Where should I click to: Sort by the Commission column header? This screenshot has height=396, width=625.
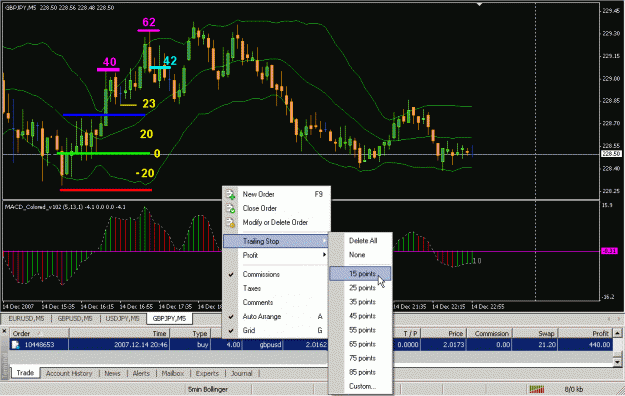[x=489, y=333]
